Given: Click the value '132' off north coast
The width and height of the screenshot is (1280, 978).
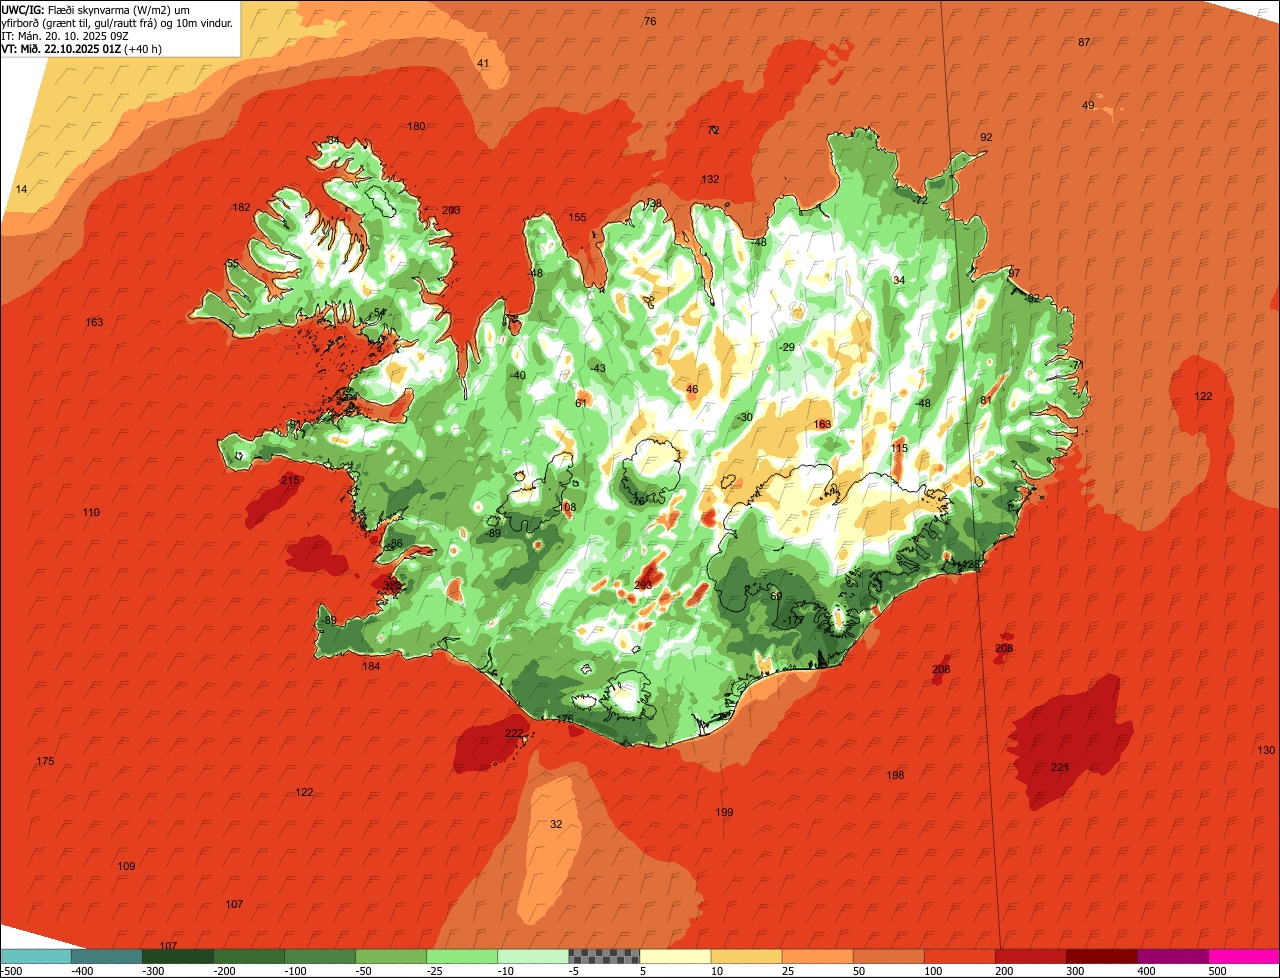Looking at the screenshot, I should 710,179.
